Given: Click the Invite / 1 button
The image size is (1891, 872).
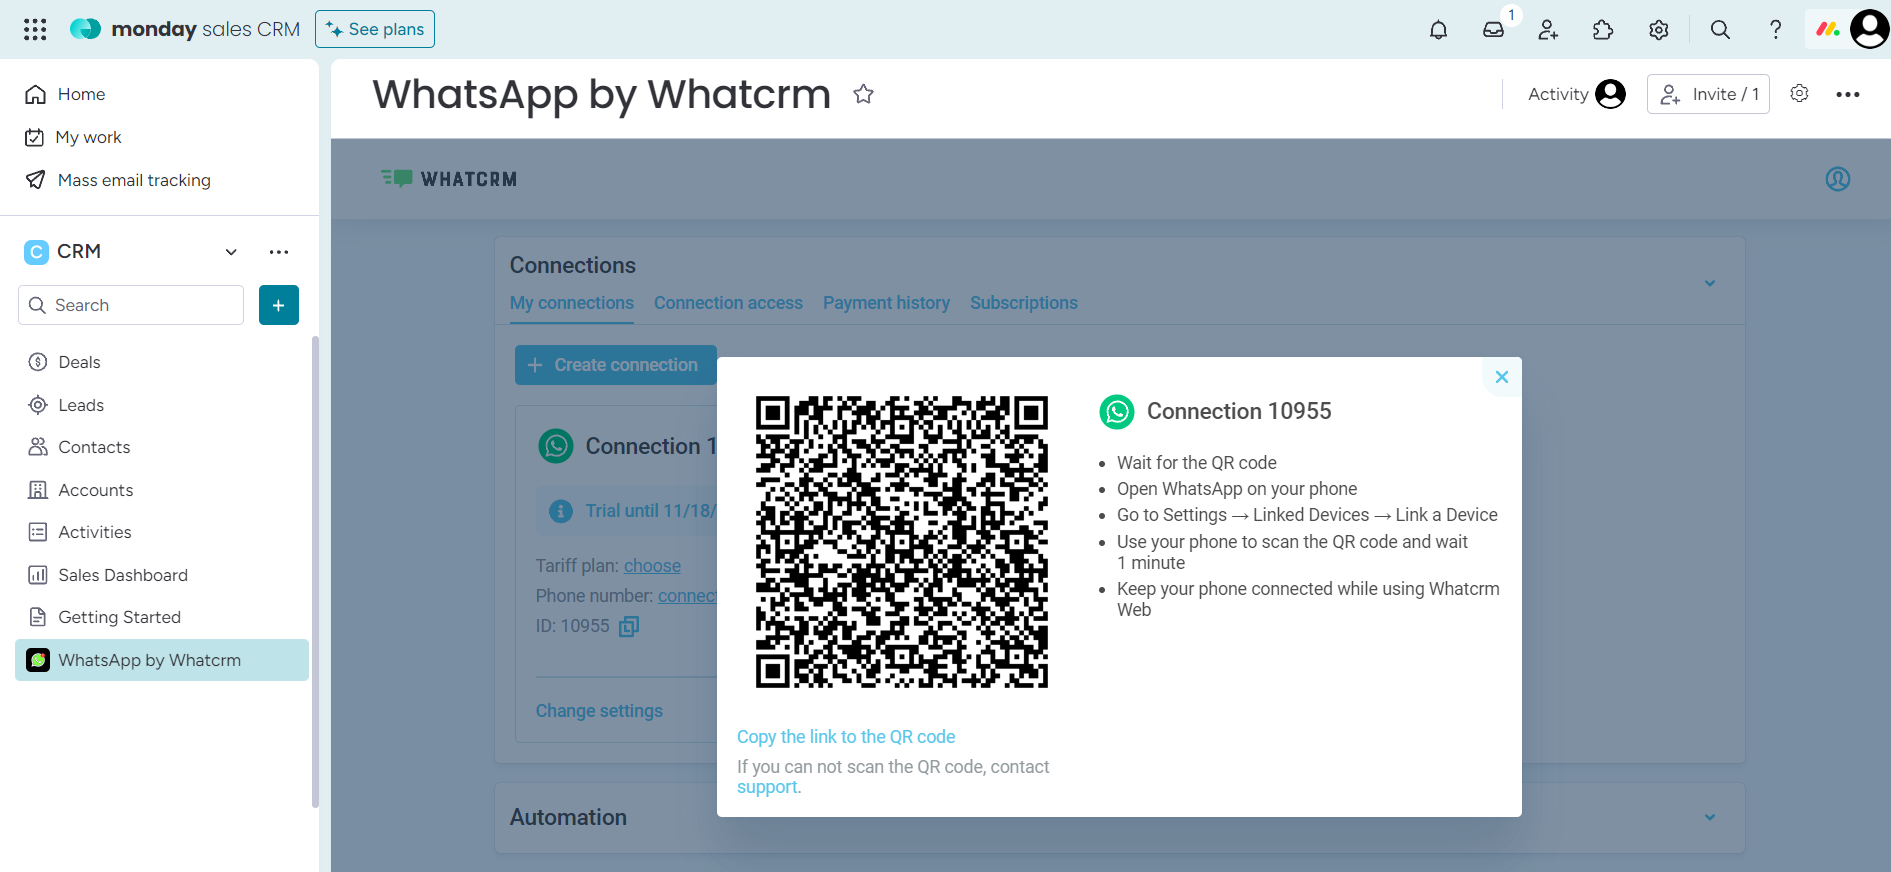Looking at the screenshot, I should point(1707,94).
